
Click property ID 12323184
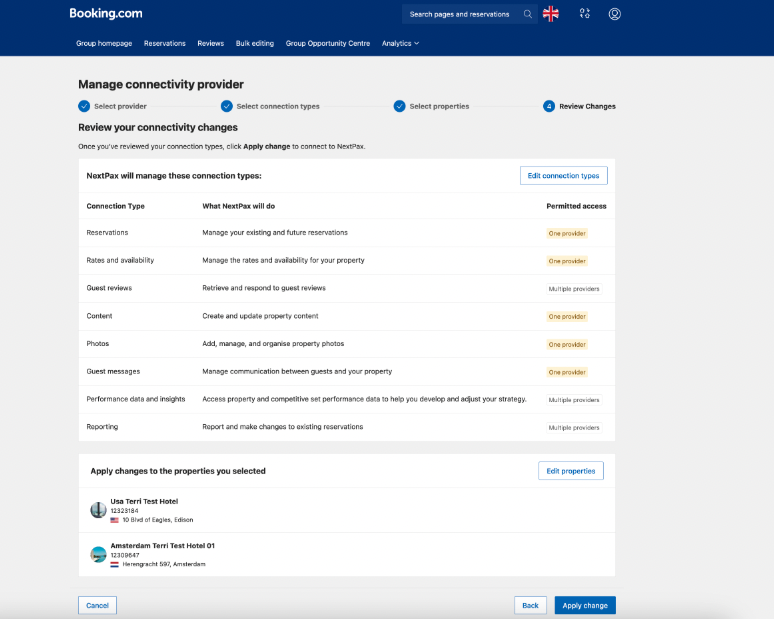(x=124, y=511)
